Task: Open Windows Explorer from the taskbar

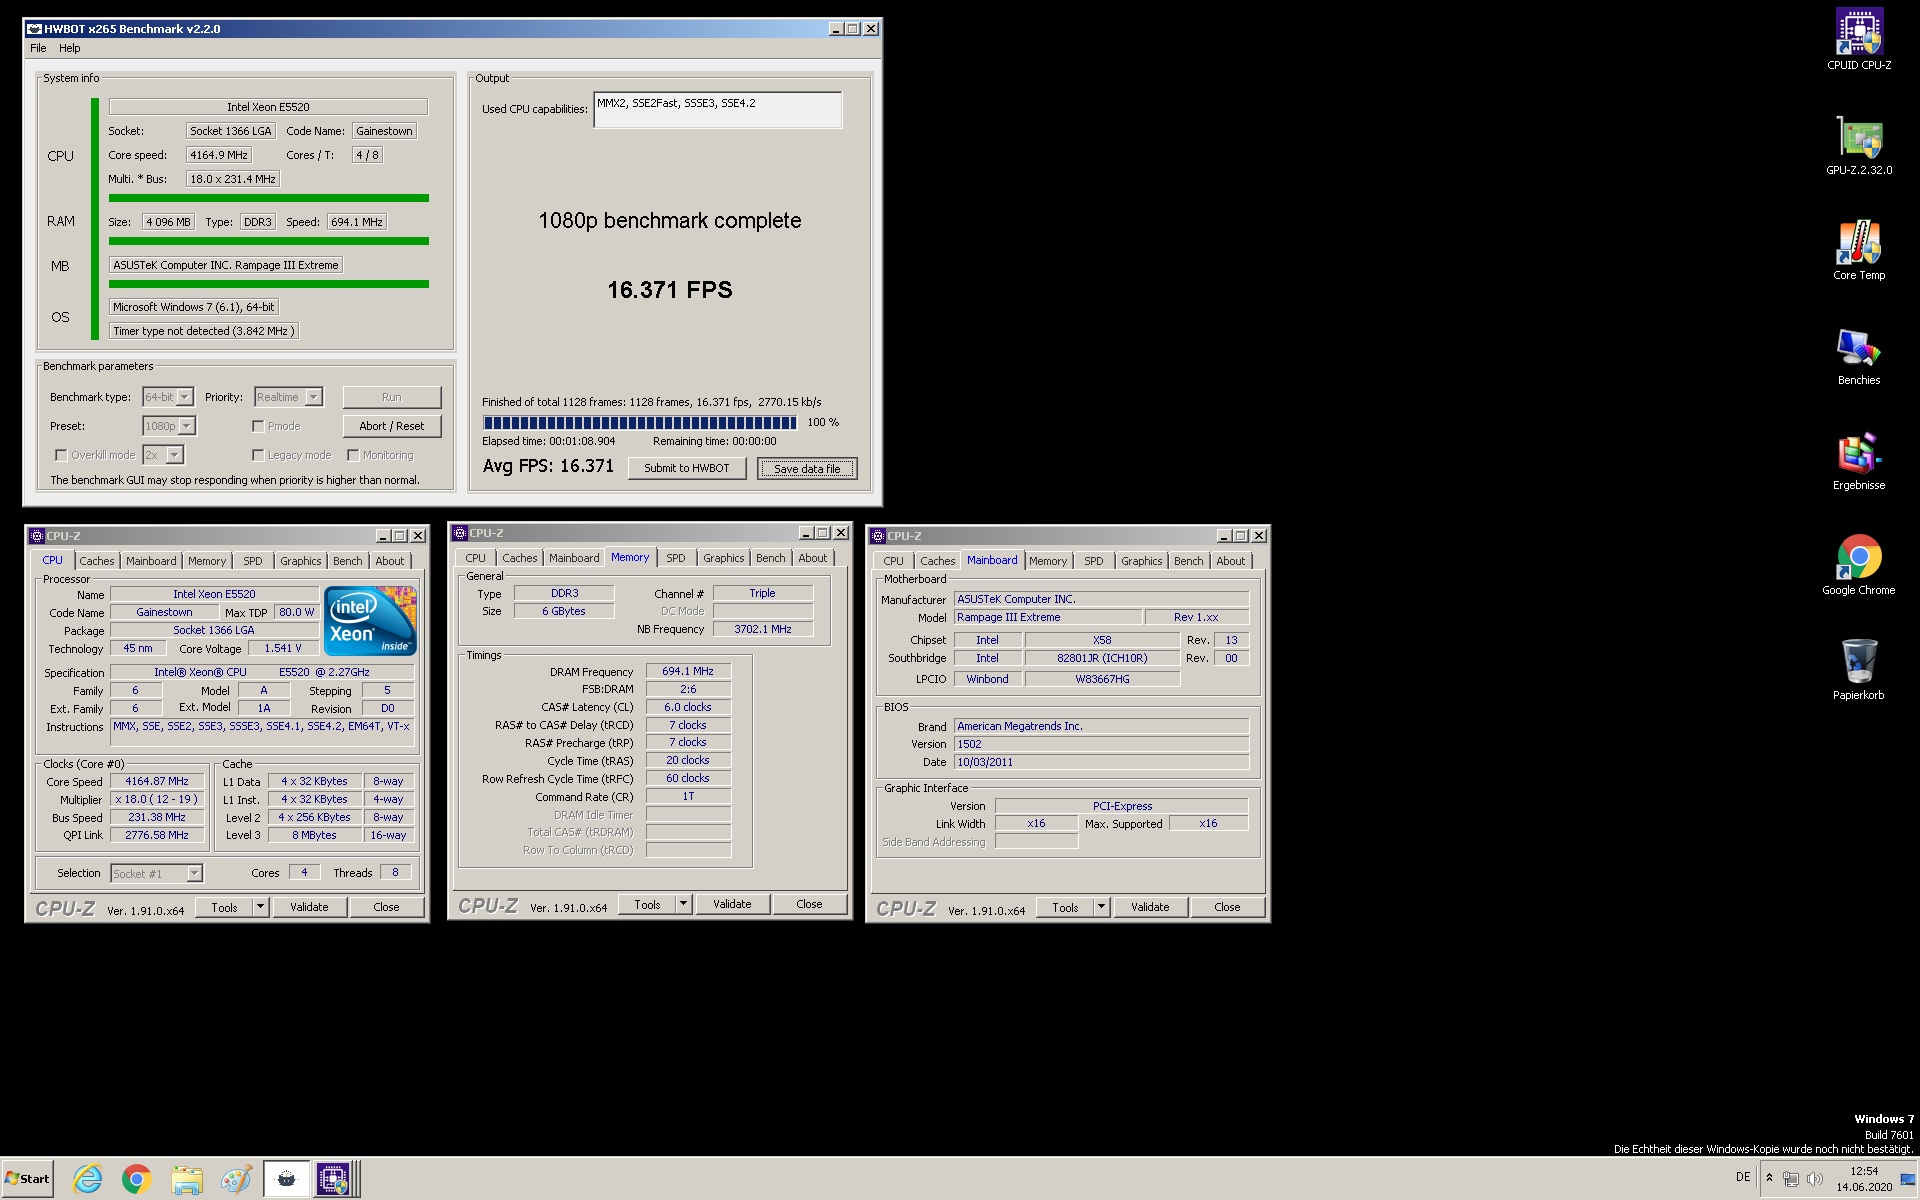Action: (186, 1180)
